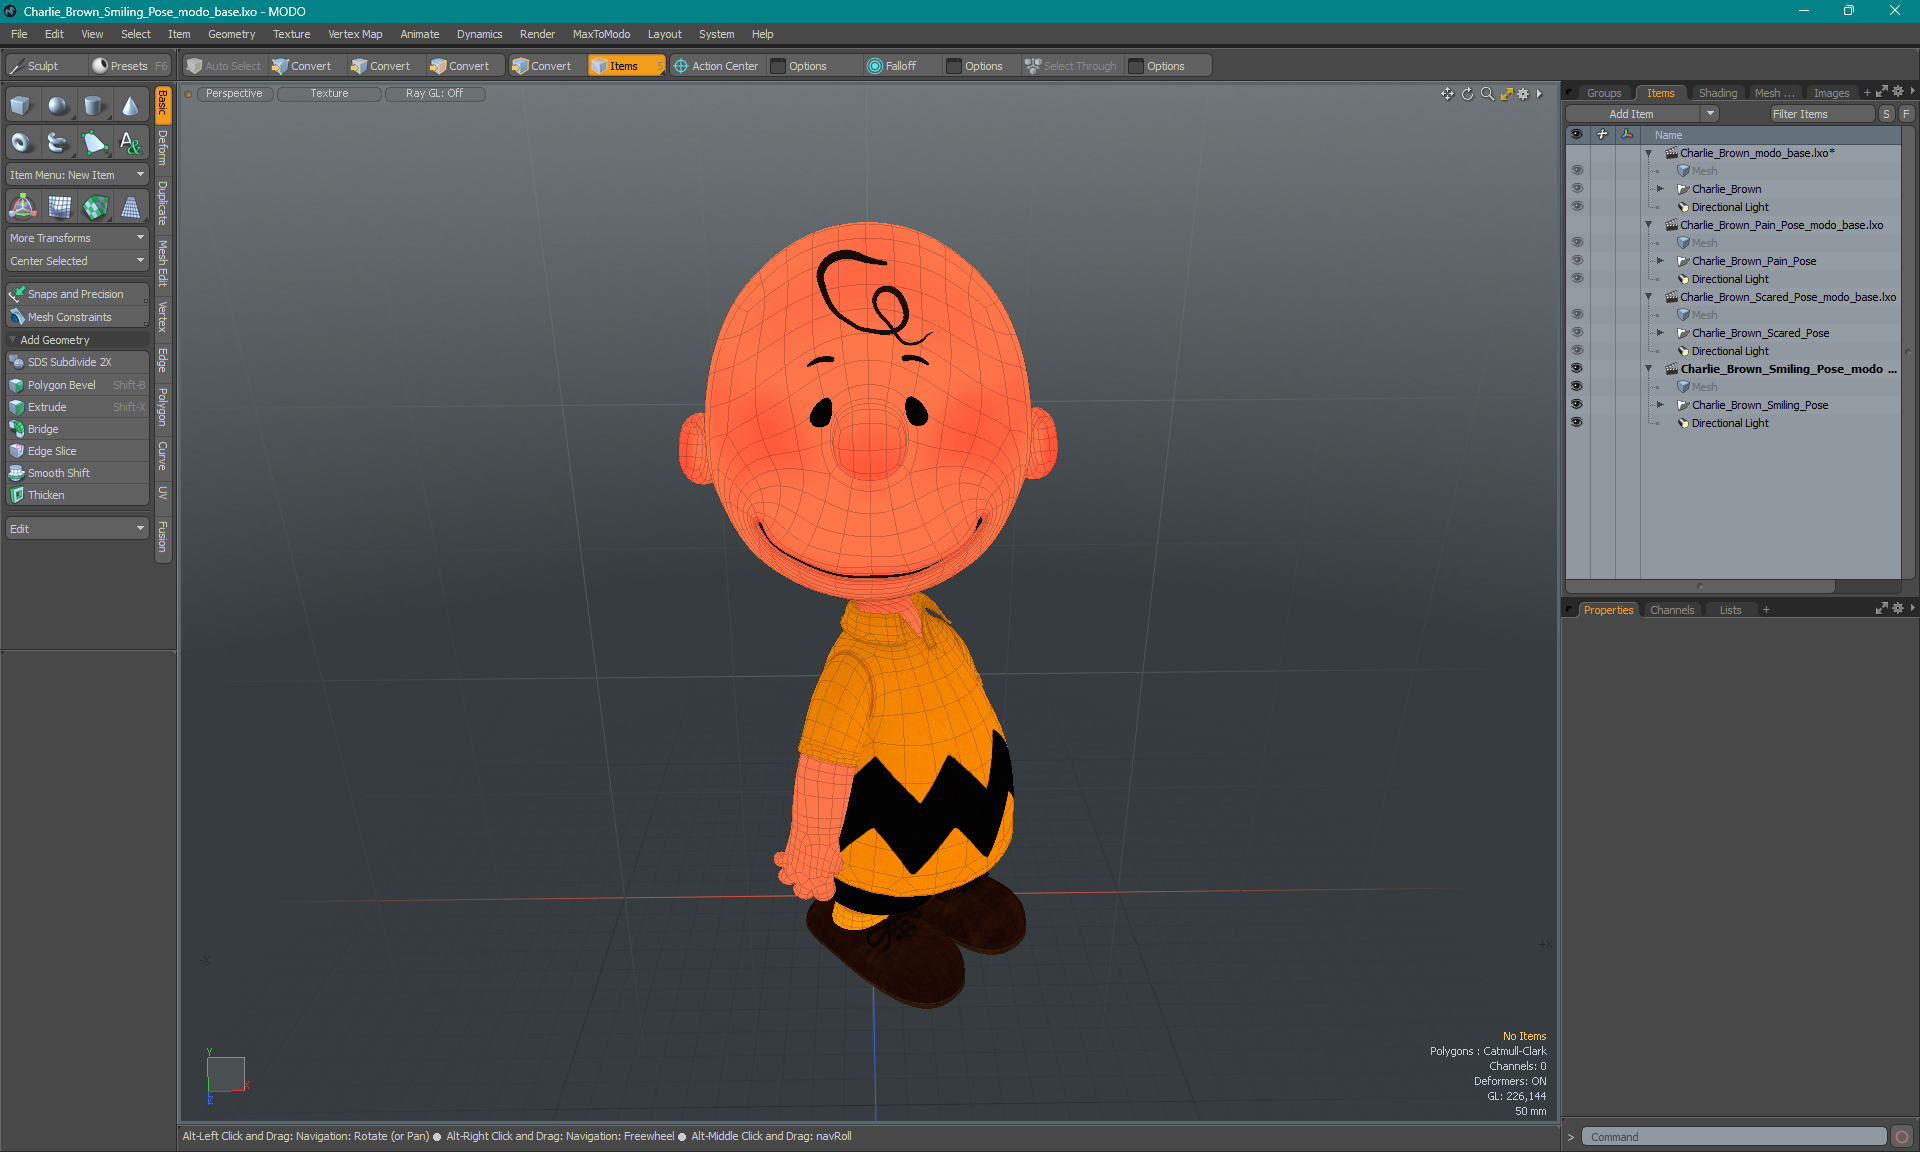This screenshot has width=1920, height=1152.
Task: Toggle Auto Select mode
Action: pyautogui.click(x=223, y=66)
